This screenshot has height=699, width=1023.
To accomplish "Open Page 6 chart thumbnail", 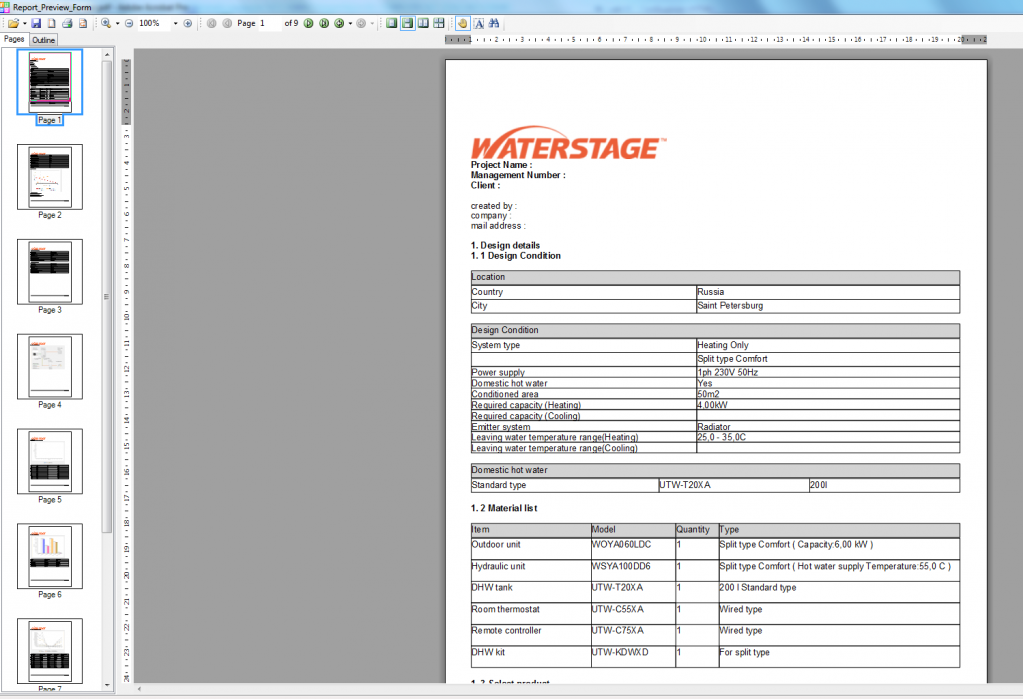I will coord(50,556).
